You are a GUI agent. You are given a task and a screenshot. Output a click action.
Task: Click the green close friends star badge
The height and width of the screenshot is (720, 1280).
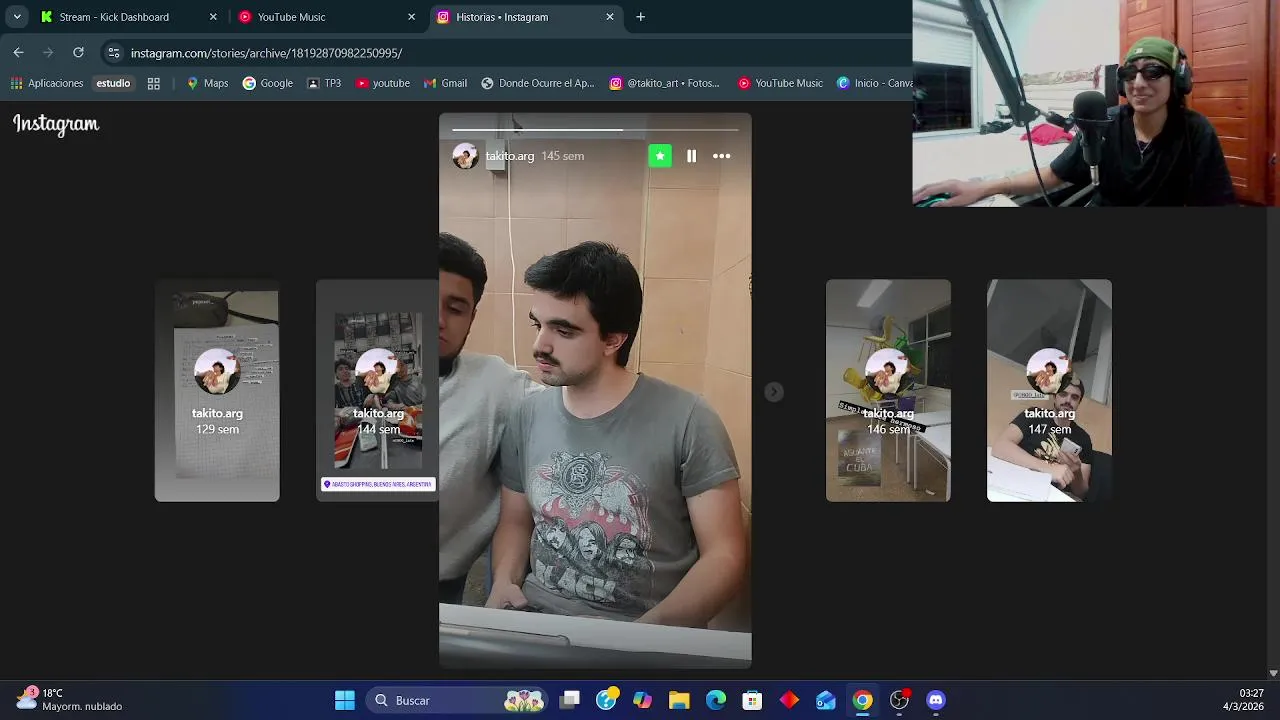click(660, 156)
